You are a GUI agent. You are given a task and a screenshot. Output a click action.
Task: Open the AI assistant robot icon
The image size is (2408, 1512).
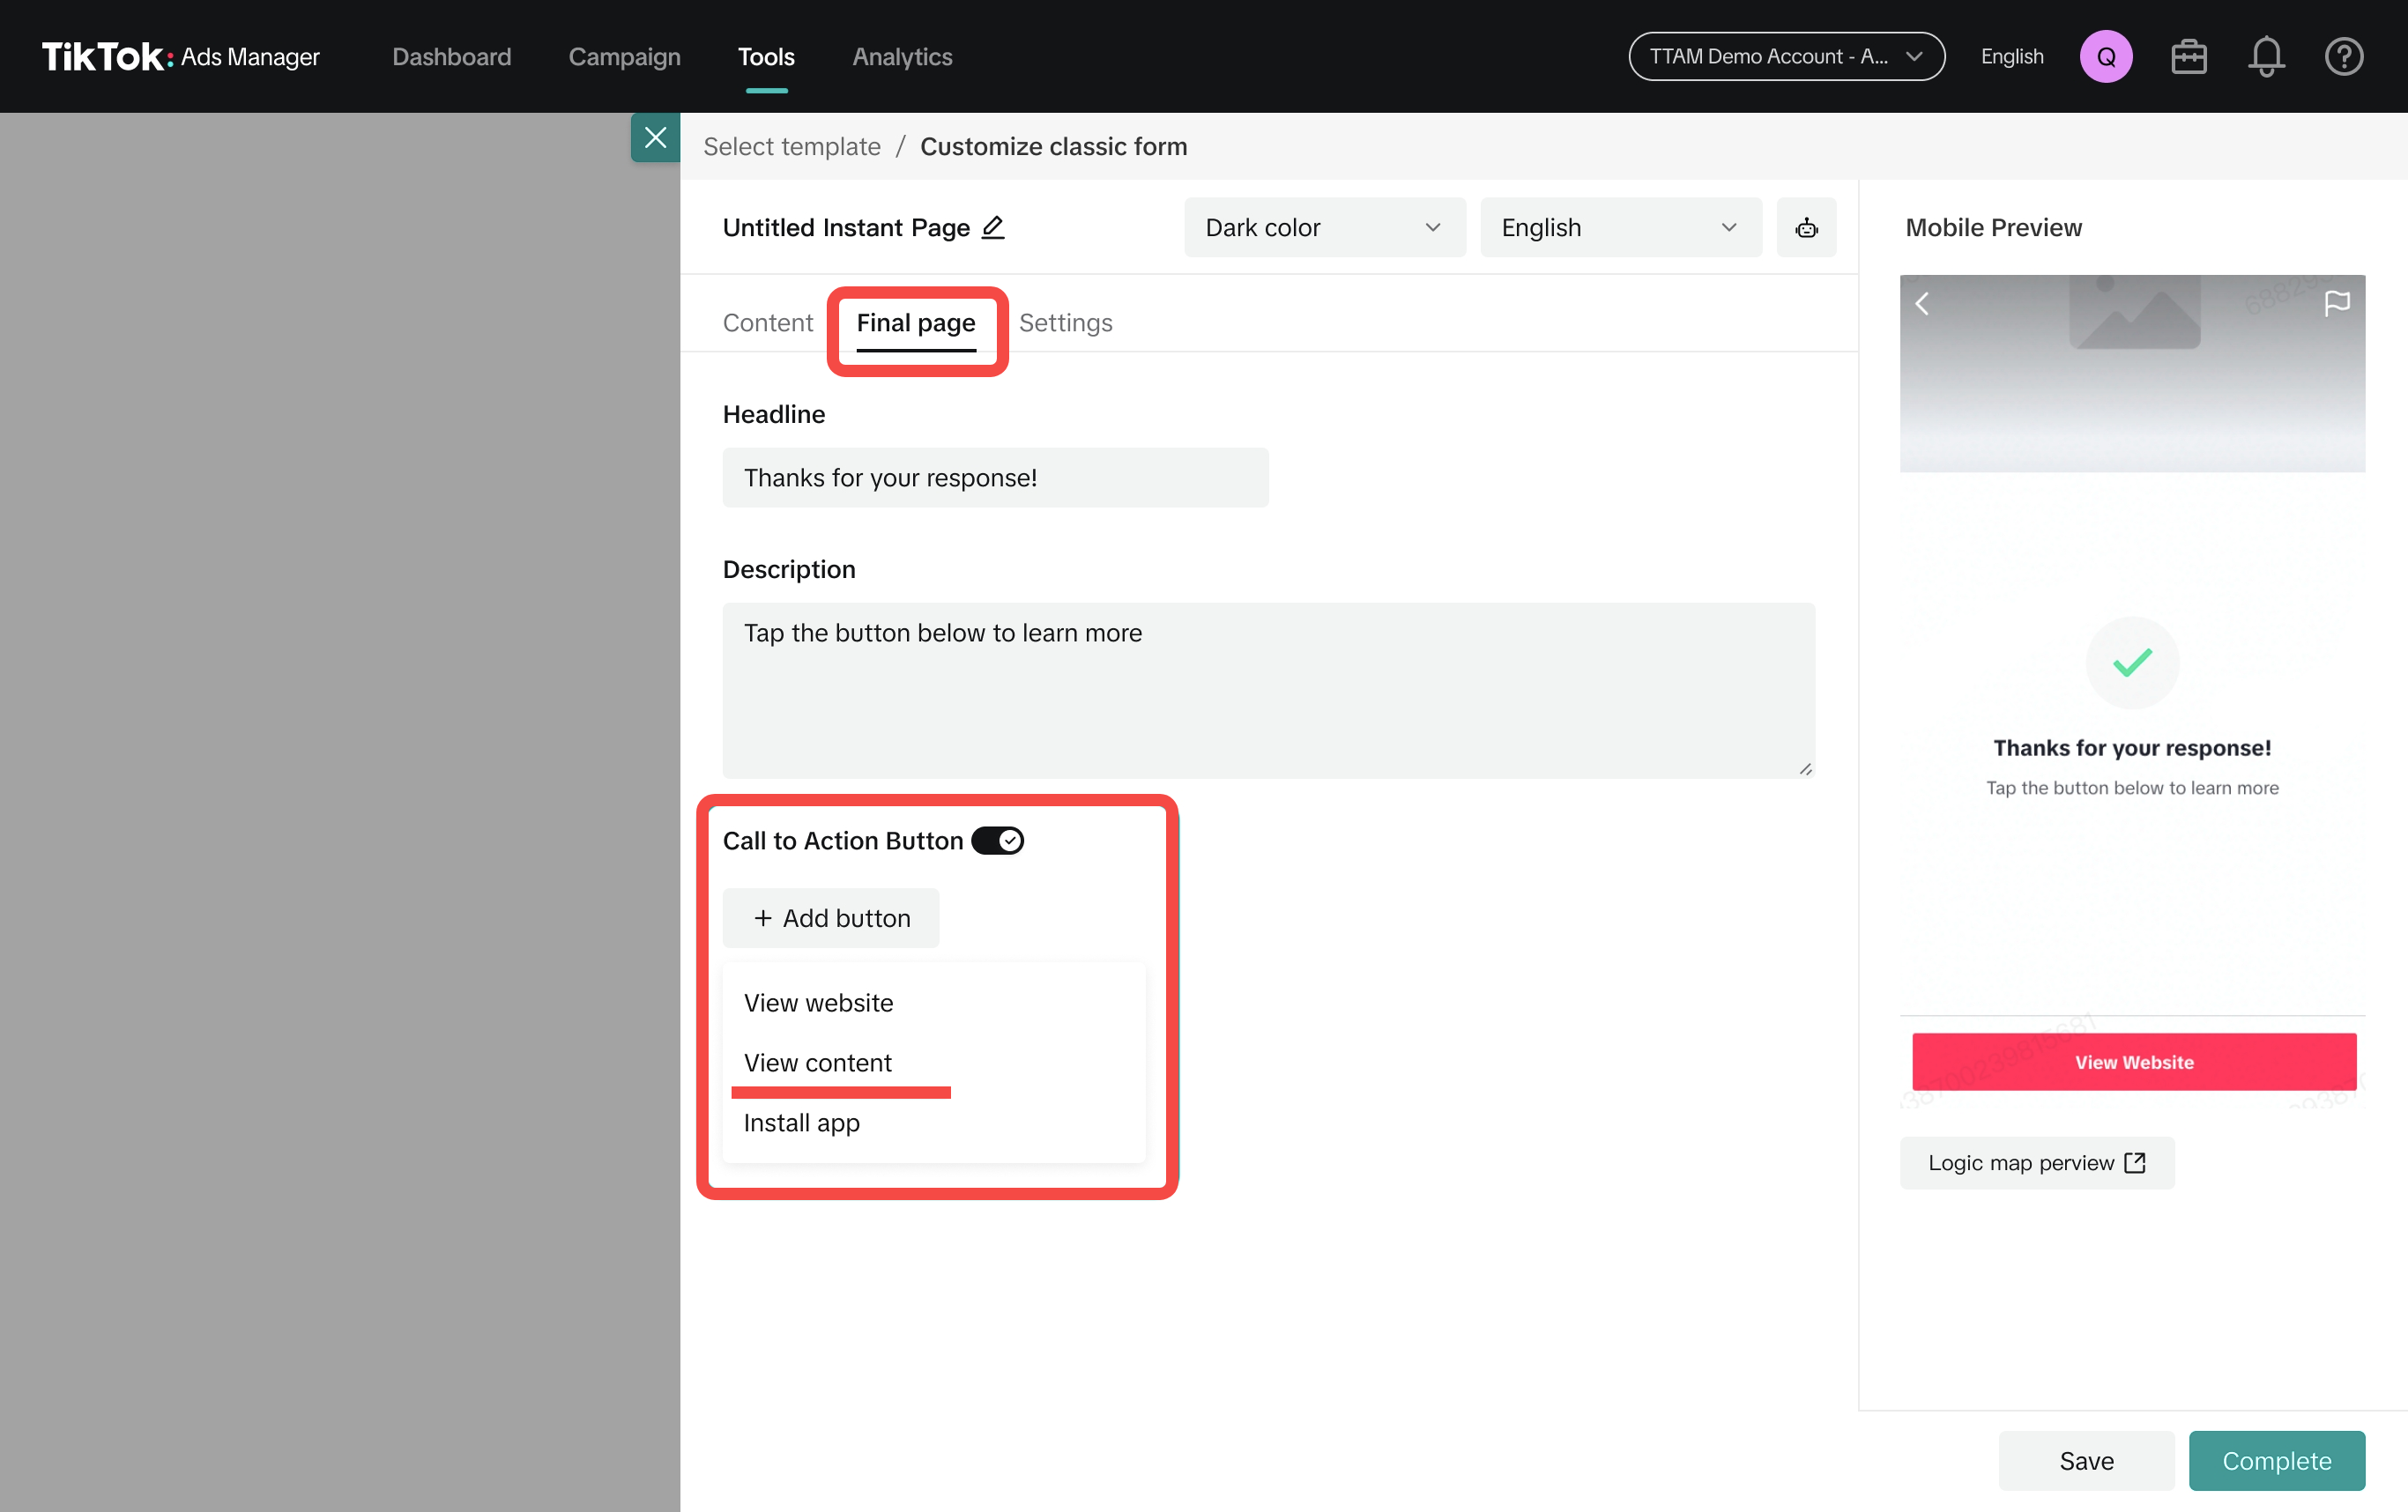[x=1806, y=227]
